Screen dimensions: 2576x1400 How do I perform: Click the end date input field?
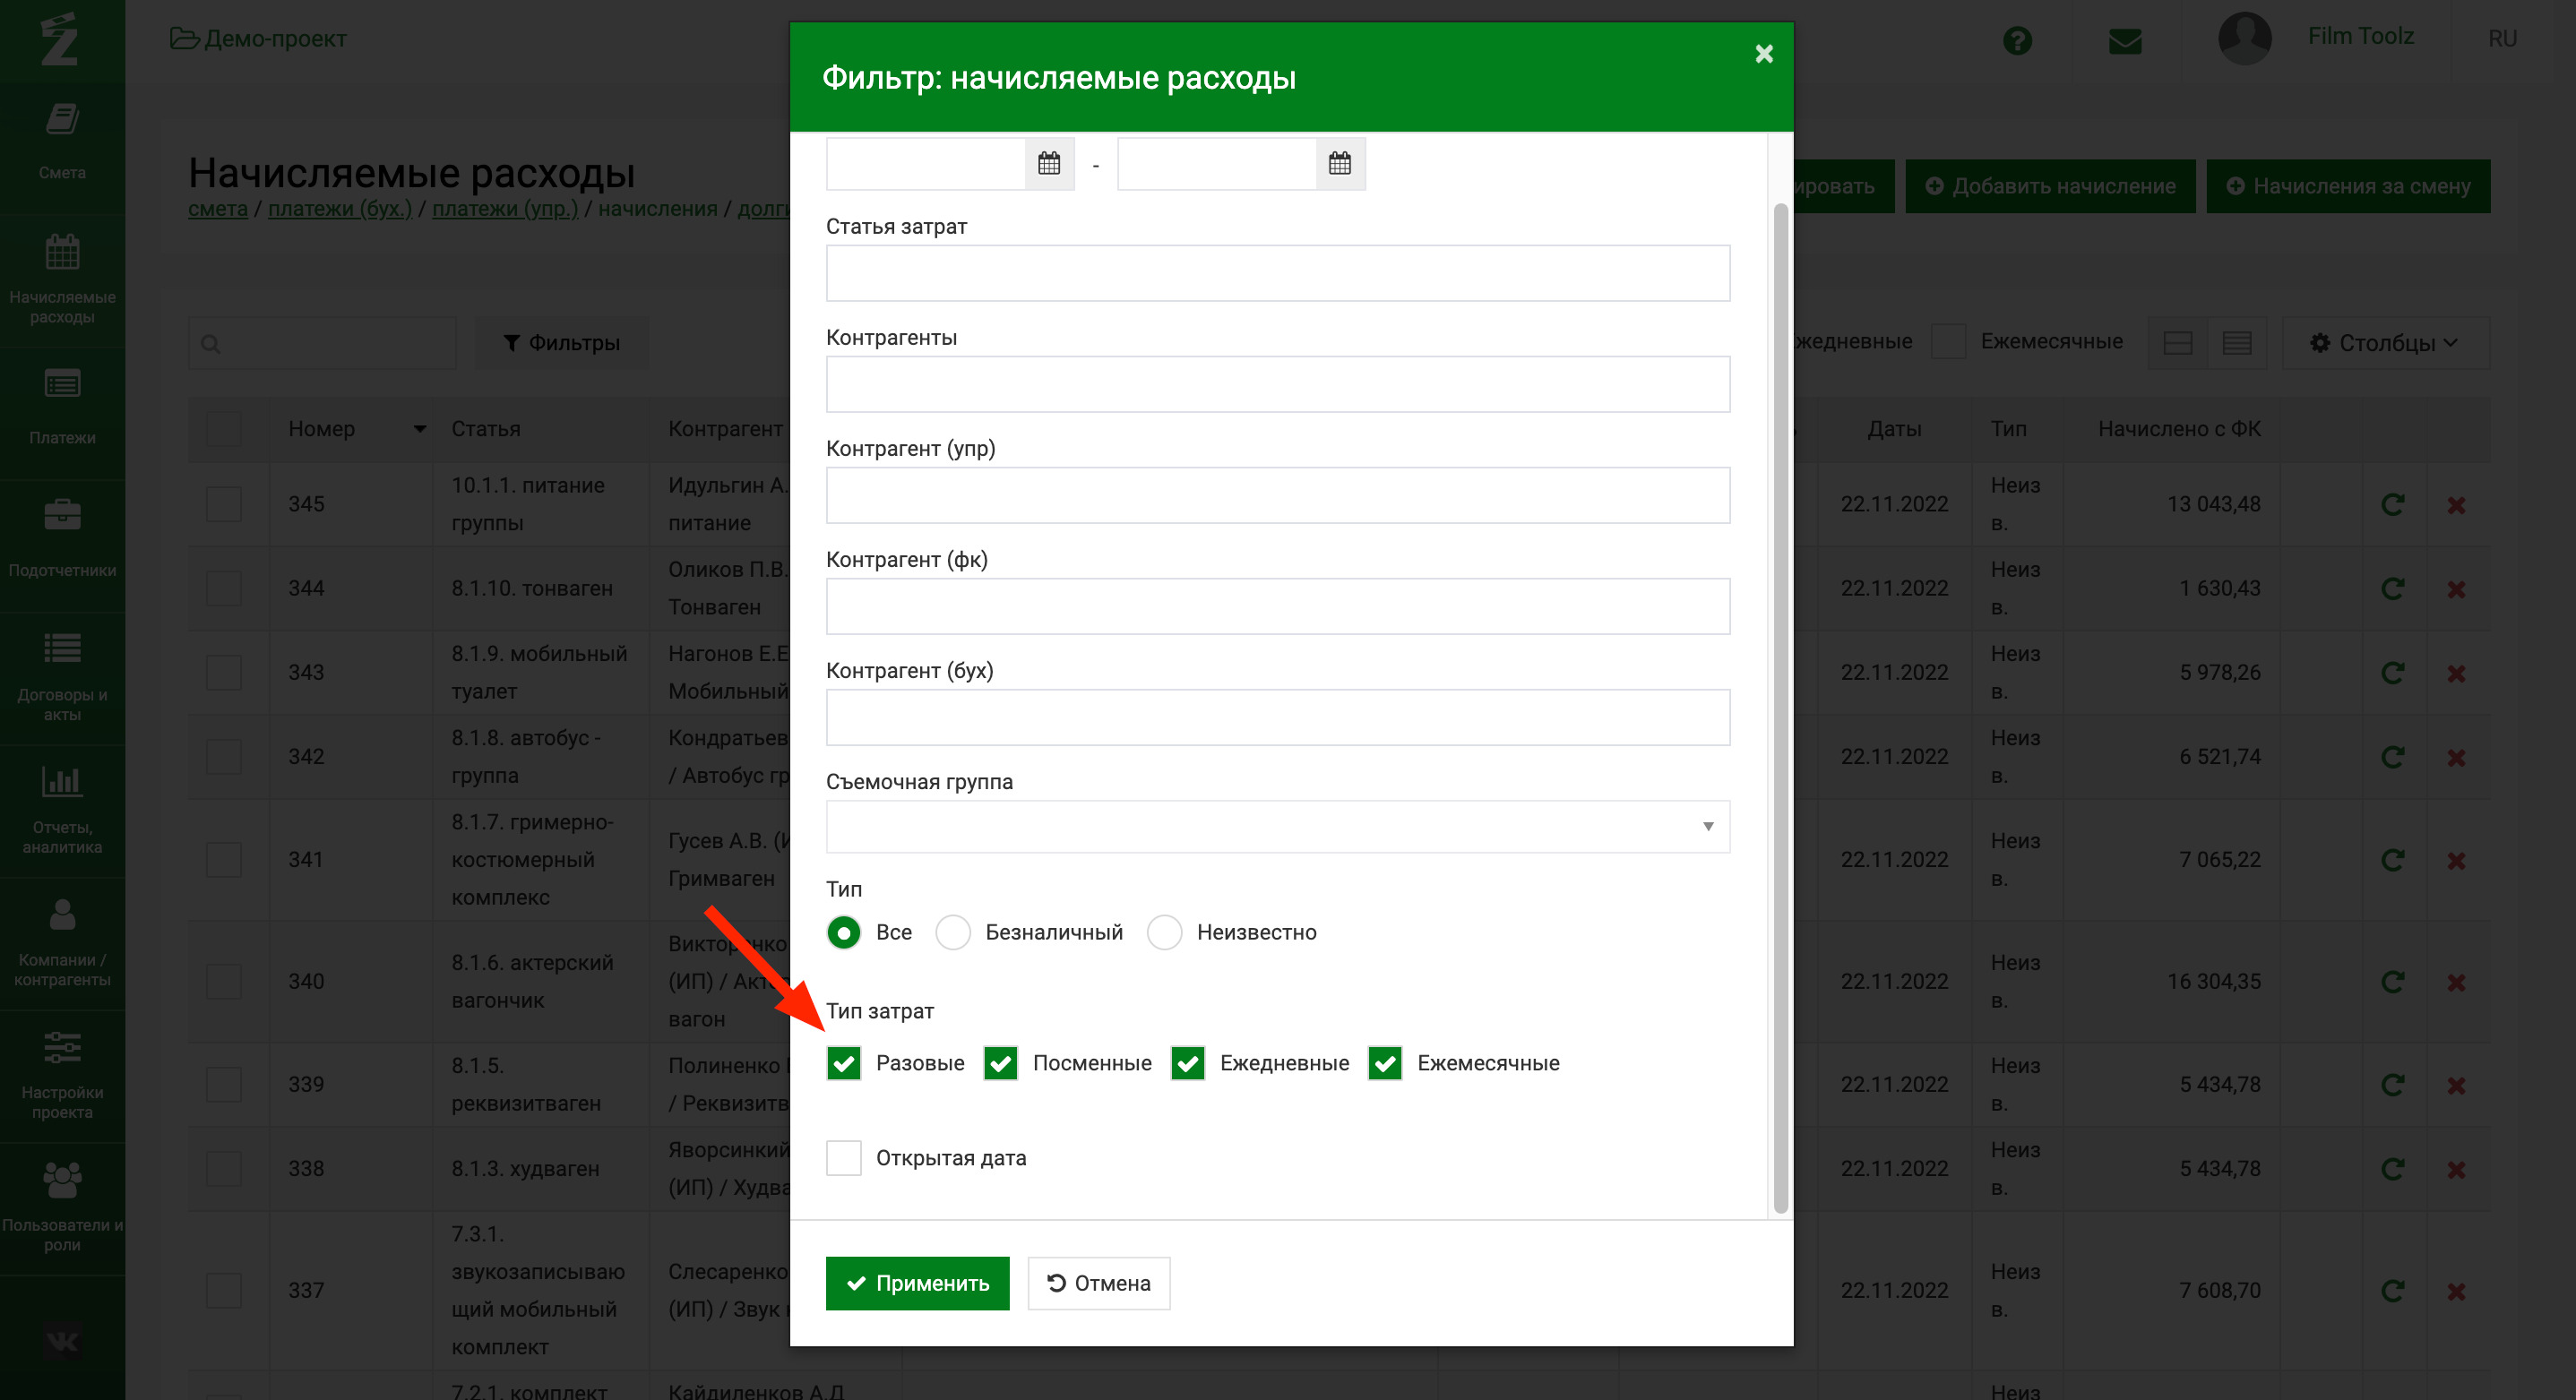click(1217, 163)
